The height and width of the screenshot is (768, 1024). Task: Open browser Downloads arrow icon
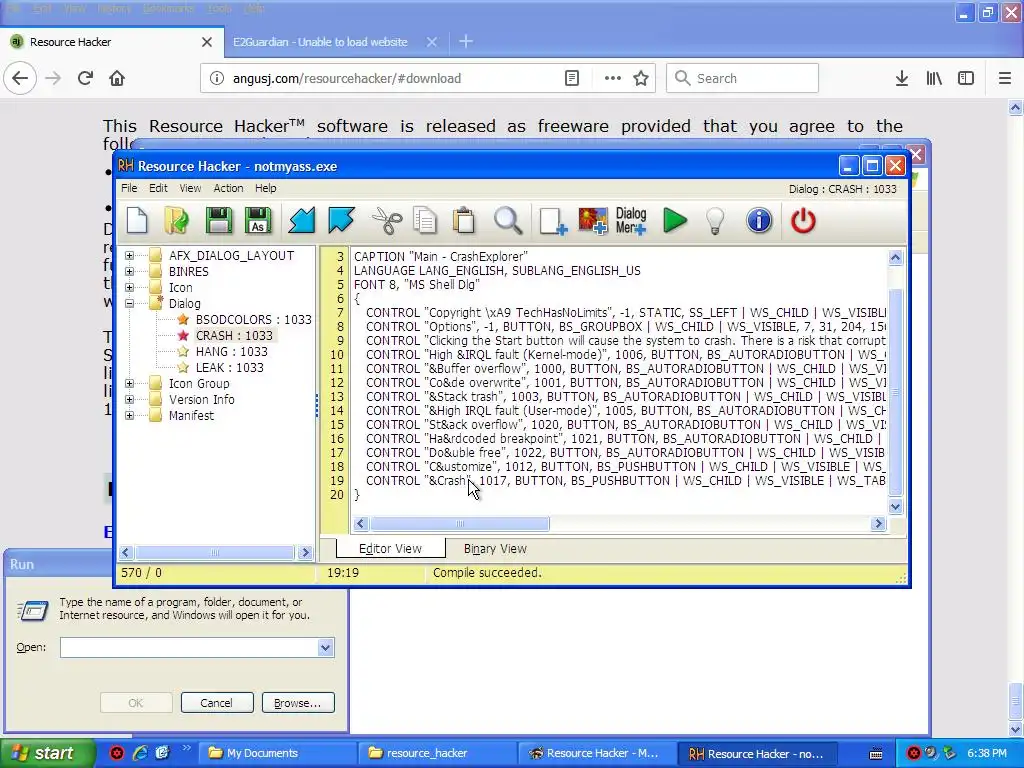[902, 78]
